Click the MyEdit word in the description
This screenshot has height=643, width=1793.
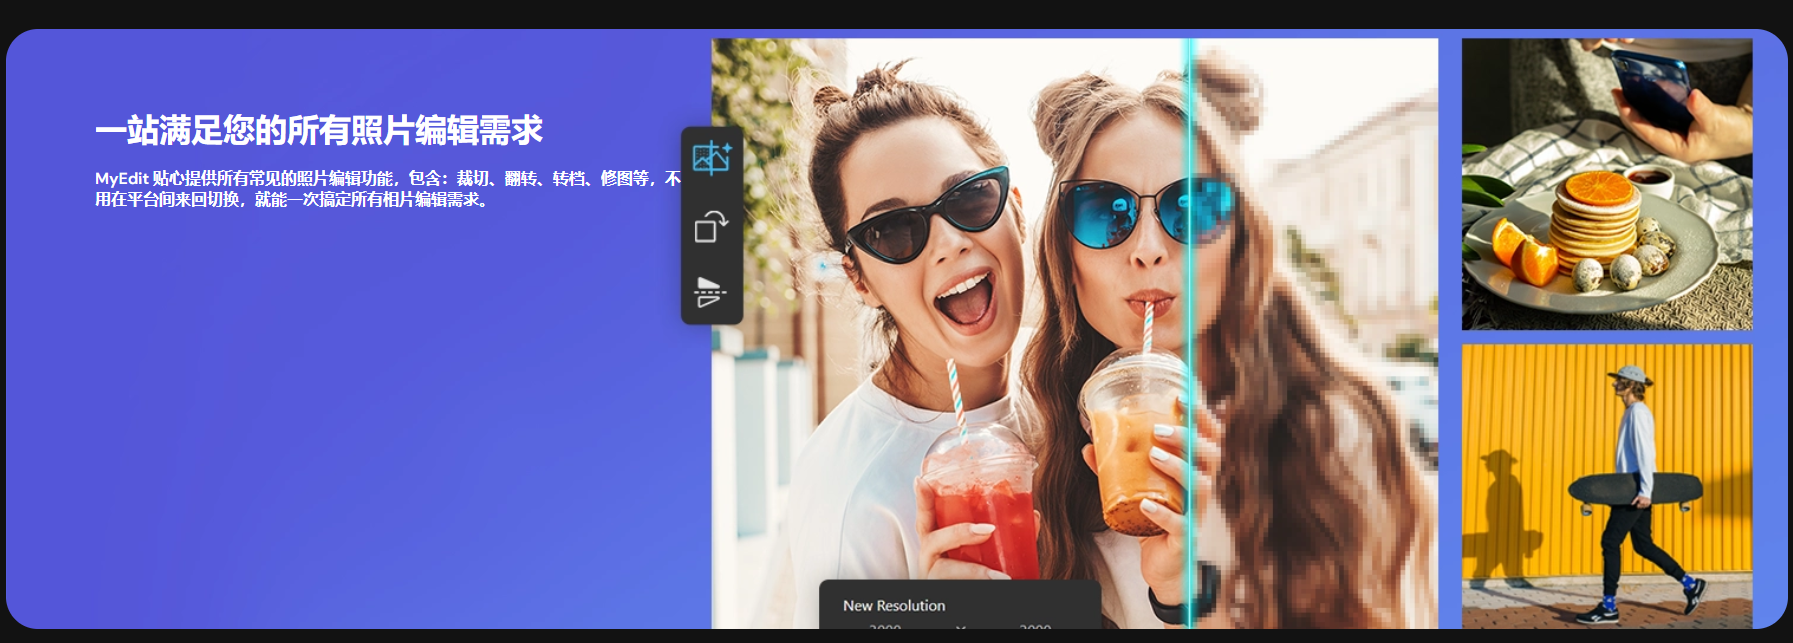[121, 178]
